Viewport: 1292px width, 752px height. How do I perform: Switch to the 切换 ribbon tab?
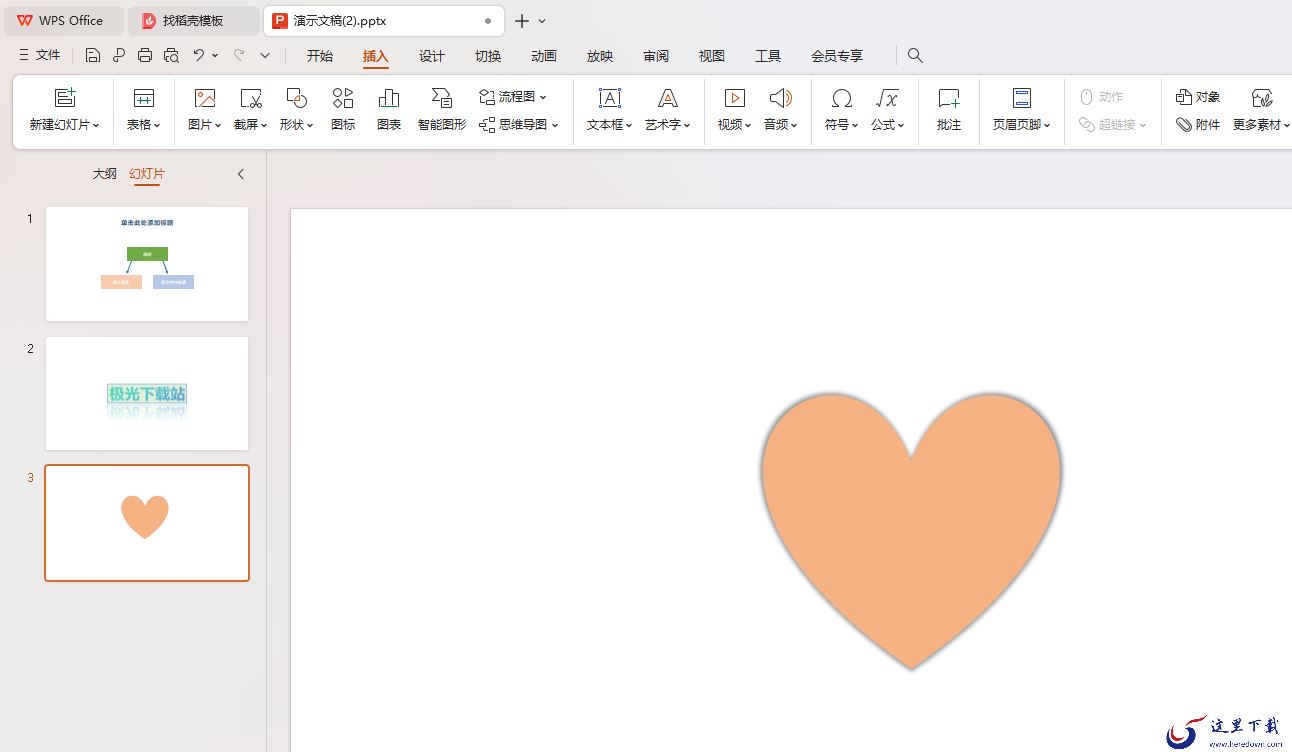point(488,56)
